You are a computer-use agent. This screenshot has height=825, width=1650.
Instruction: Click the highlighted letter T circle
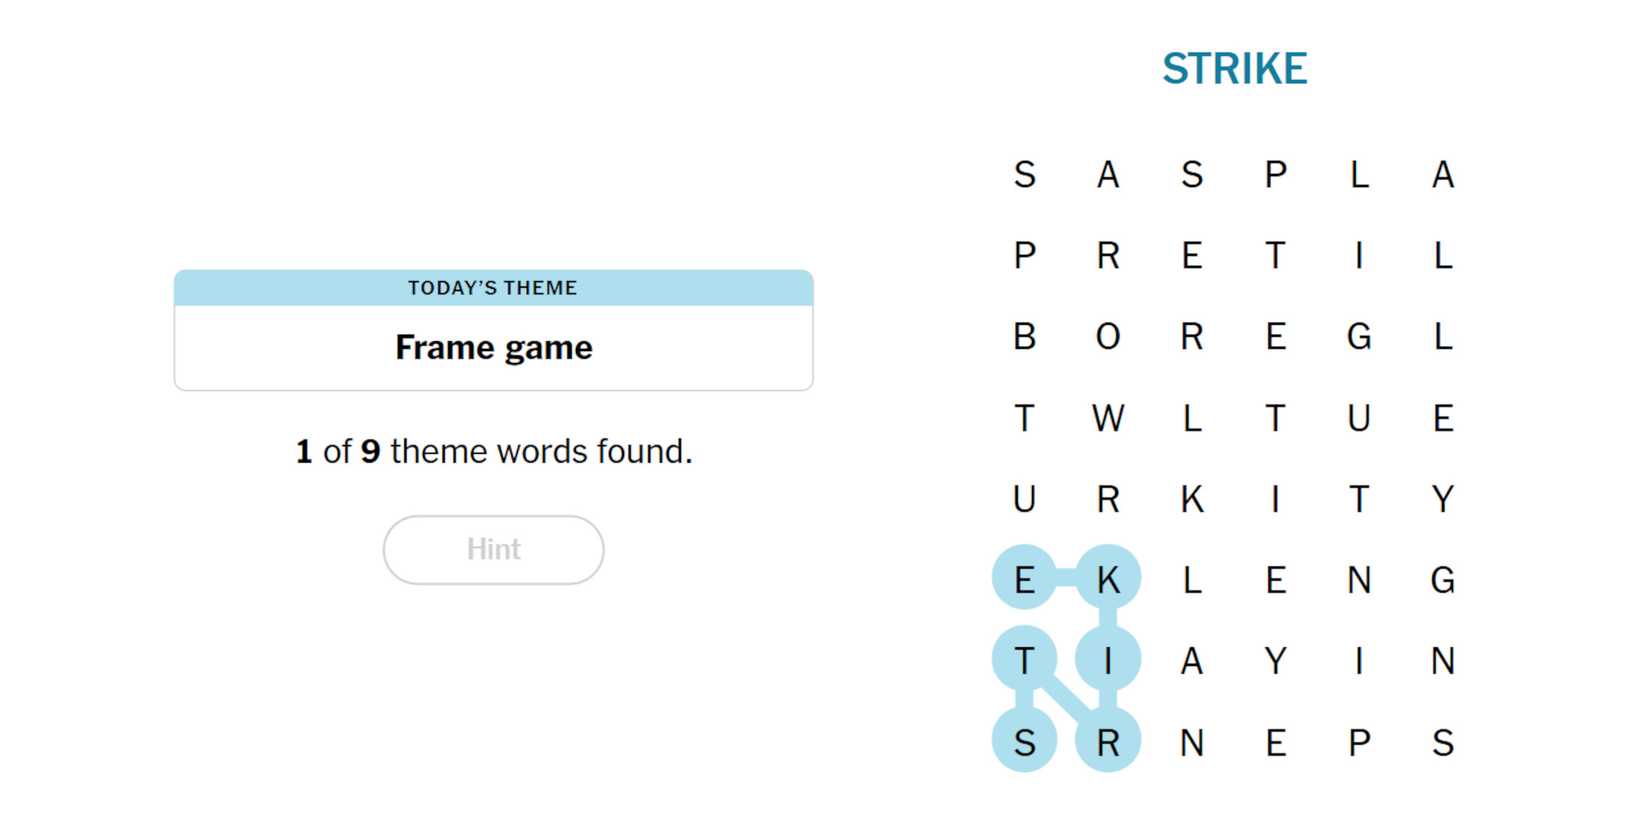[1024, 660]
